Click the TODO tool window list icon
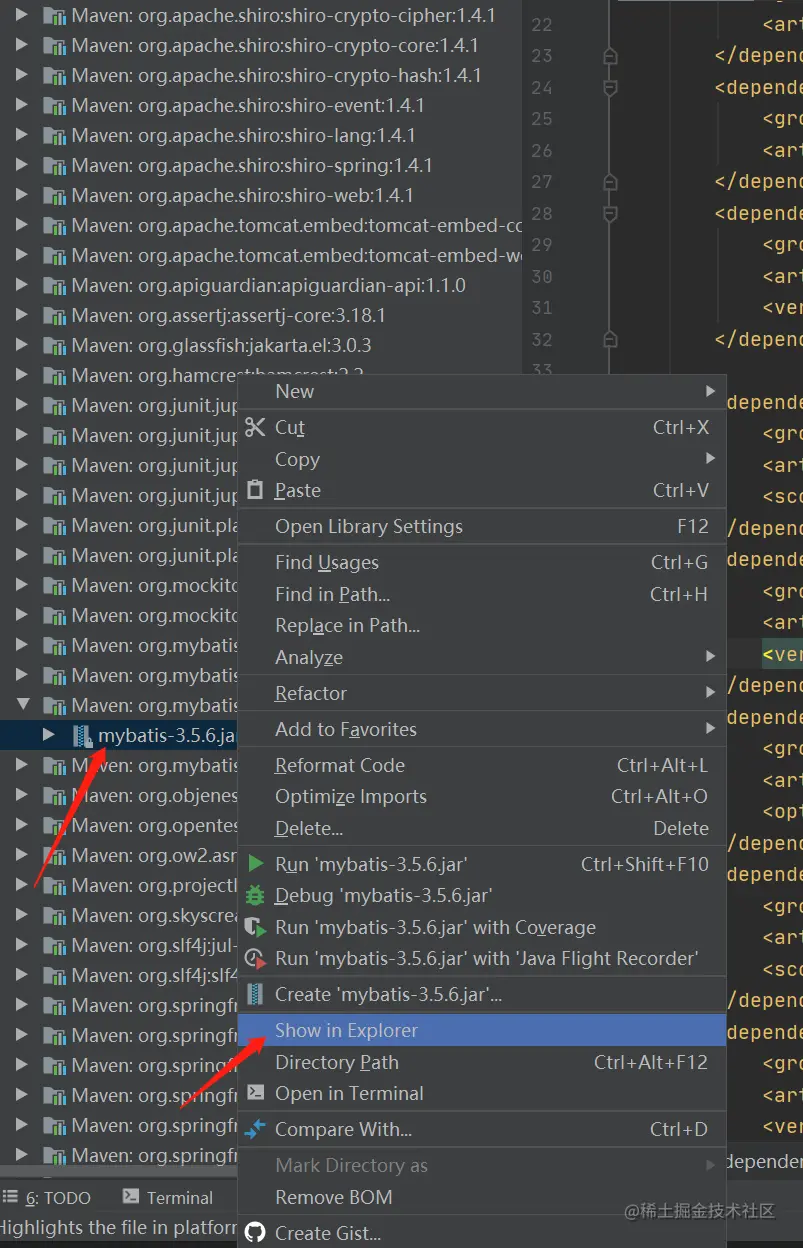This screenshot has height=1248, width=803. [x=11, y=1197]
